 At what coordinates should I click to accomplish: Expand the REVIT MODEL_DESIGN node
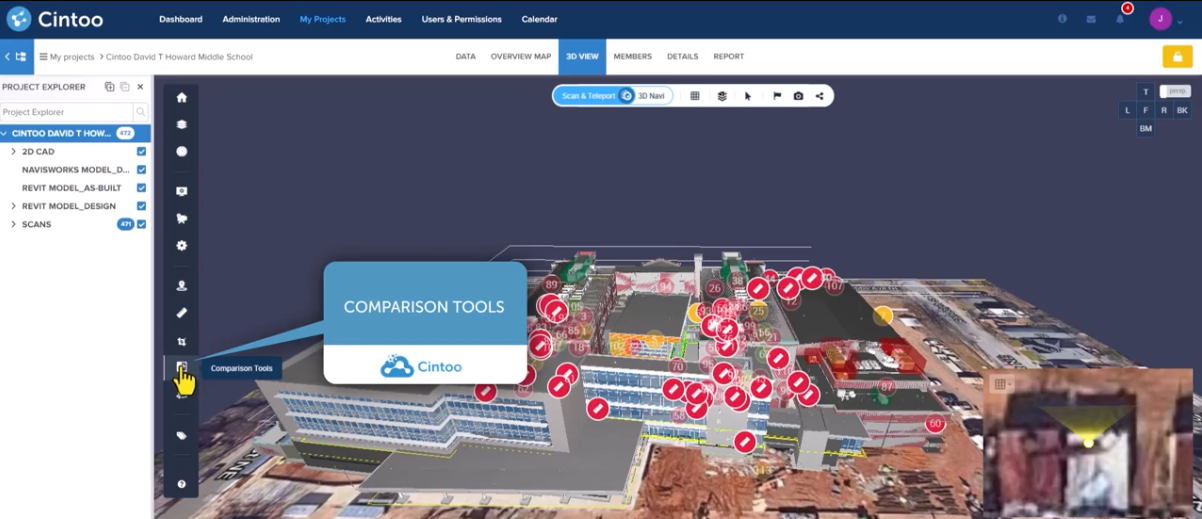click(13, 206)
